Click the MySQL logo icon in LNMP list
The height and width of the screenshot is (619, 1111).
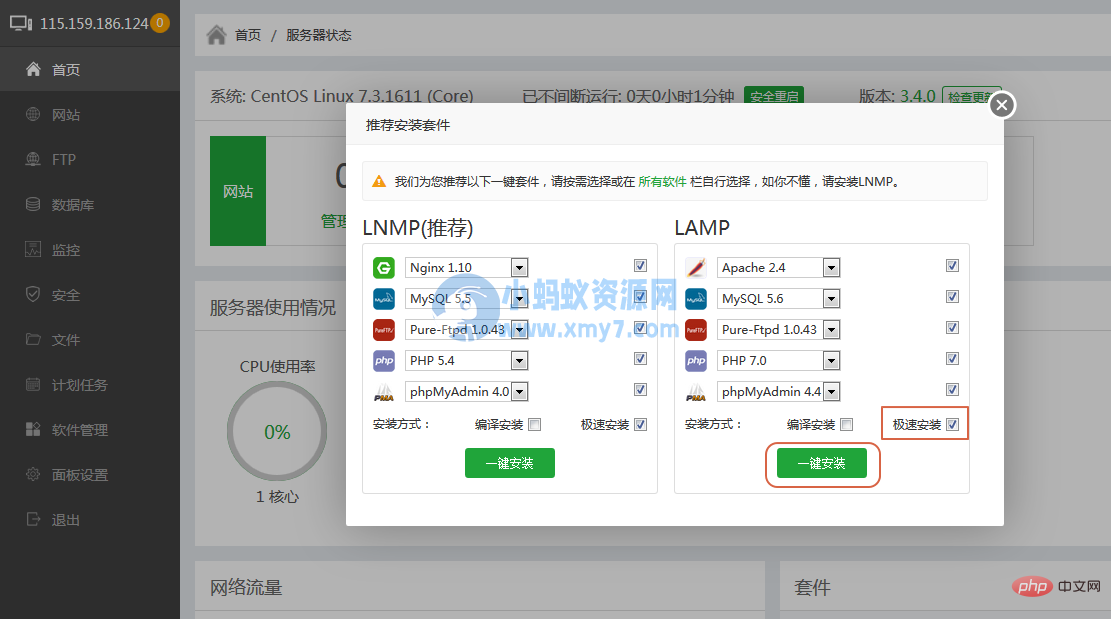coord(384,299)
